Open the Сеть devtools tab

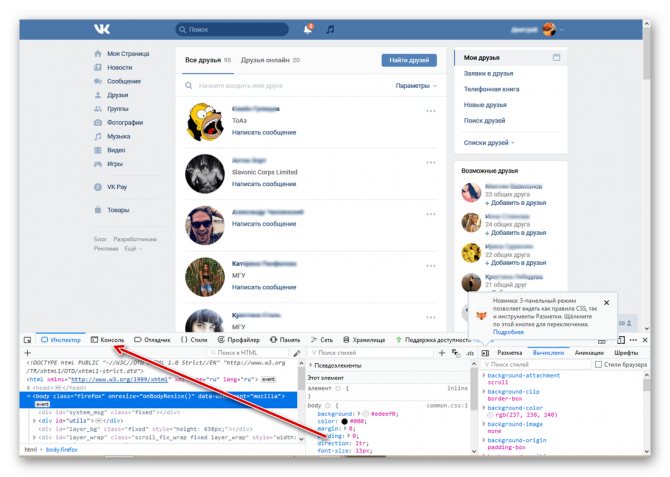[321, 340]
